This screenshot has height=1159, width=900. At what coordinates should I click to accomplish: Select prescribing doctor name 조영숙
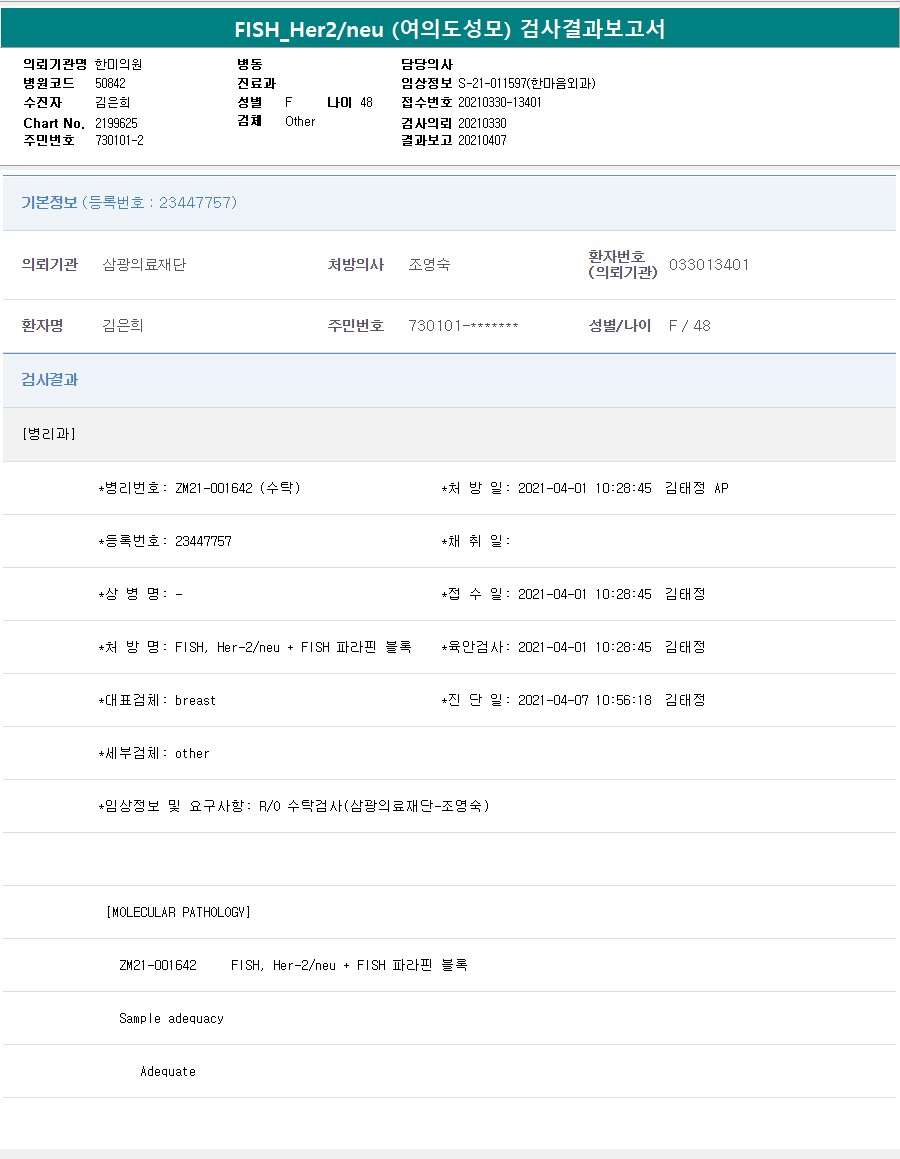click(x=429, y=265)
